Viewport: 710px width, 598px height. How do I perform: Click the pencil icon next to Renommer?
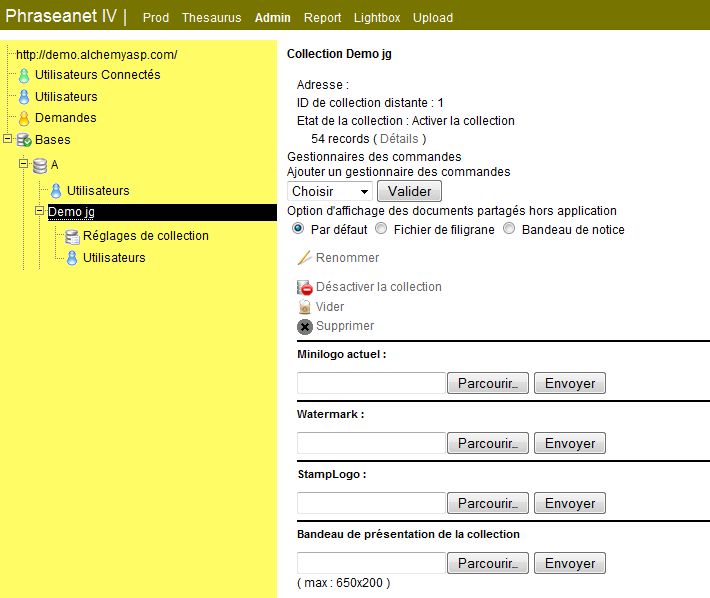304,258
